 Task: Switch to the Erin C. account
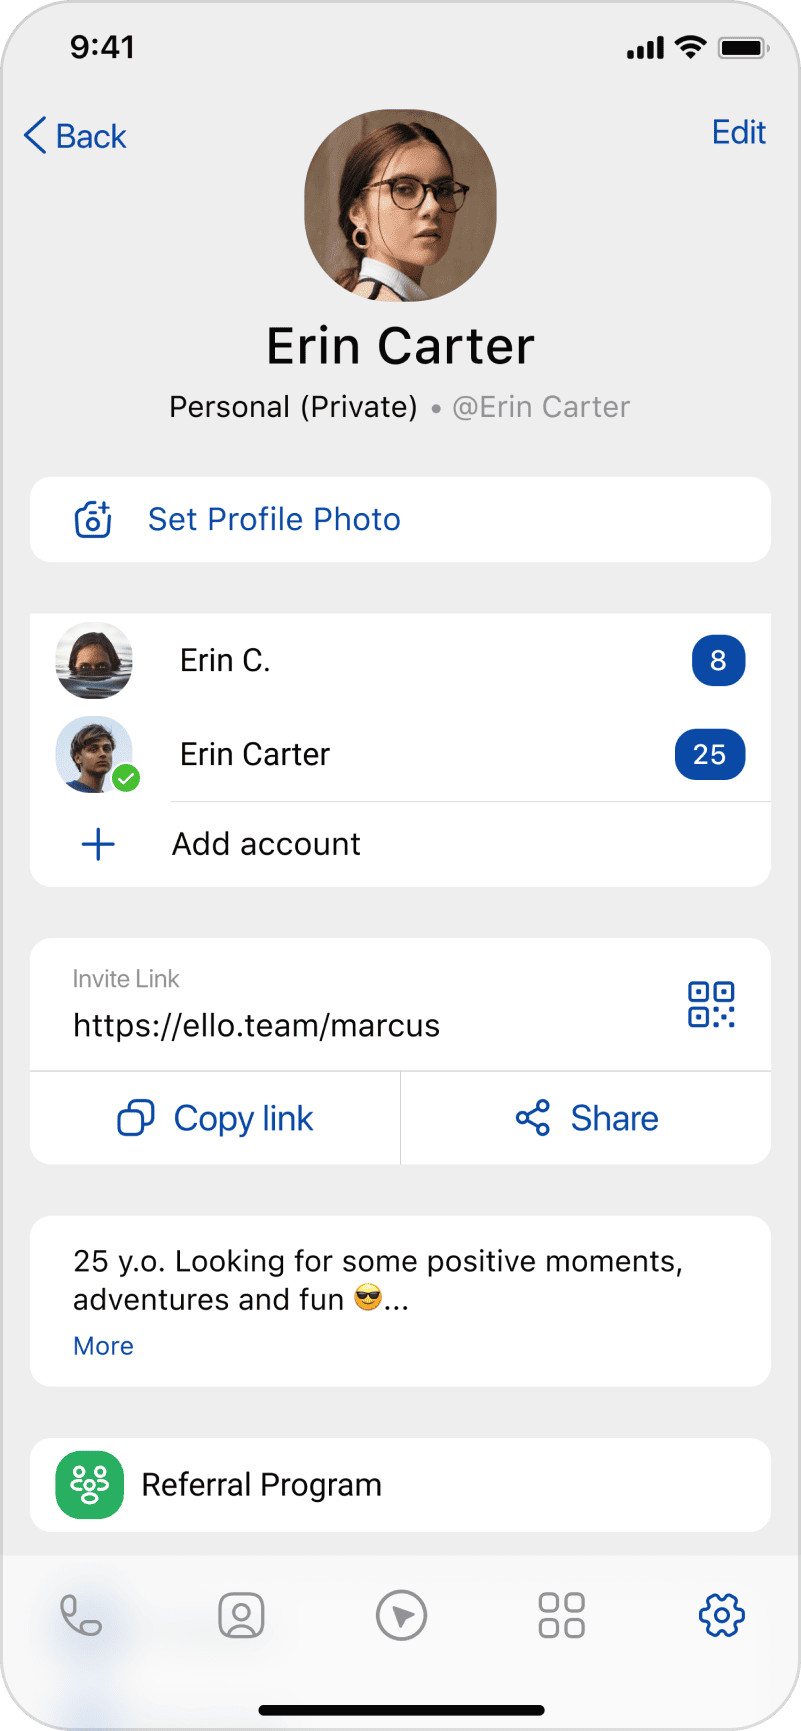tap(225, 660)
